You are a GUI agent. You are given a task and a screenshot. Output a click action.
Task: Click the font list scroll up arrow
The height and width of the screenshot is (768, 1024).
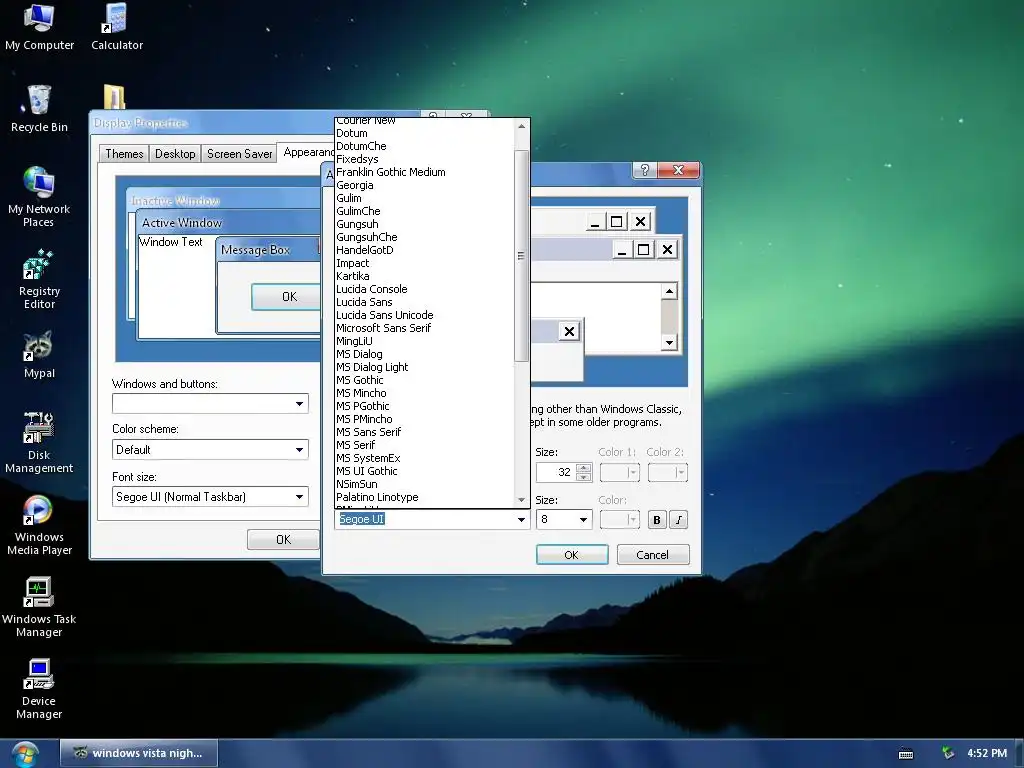tap(521, 126)
